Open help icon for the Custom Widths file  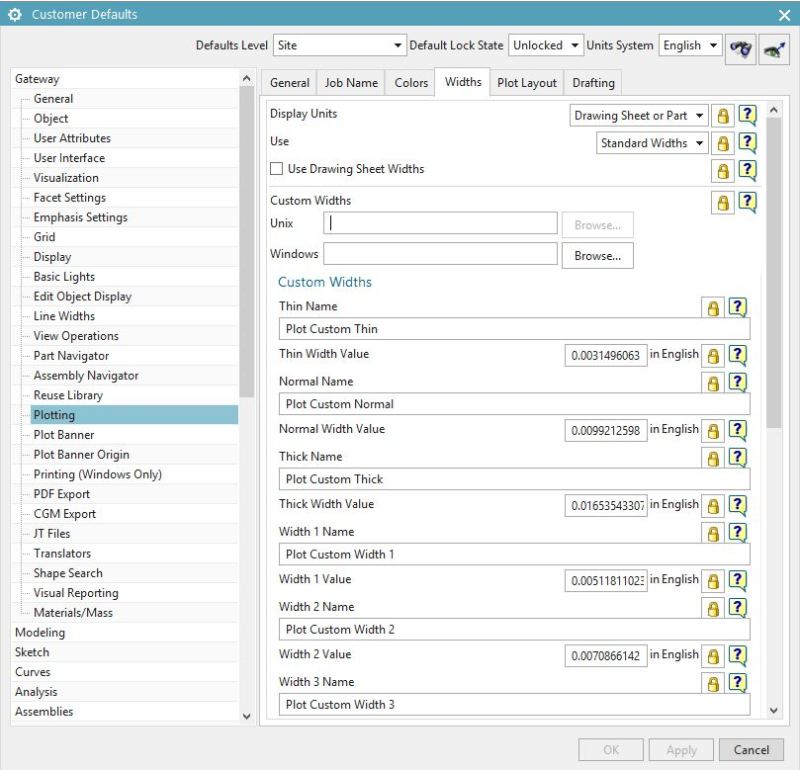pyautogui.click(x=747, y=202)
